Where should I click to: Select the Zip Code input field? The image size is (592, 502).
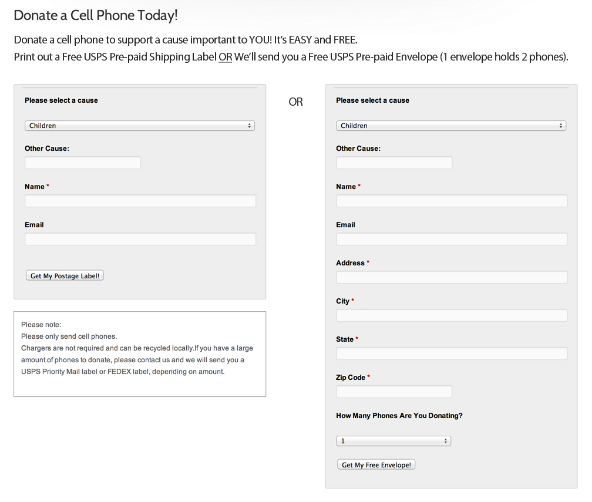[394, 391]
